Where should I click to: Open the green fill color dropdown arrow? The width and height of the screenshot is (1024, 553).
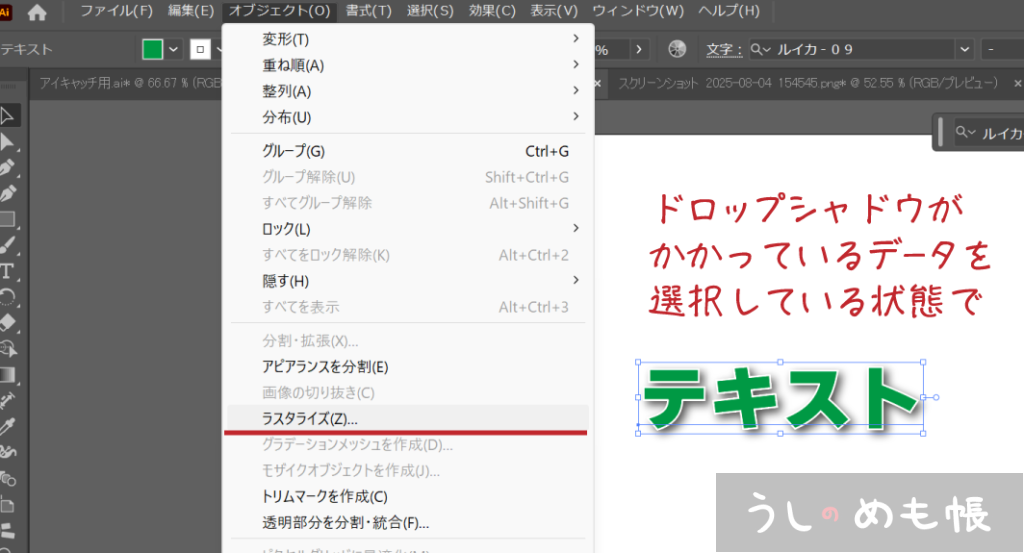(174, 49)
